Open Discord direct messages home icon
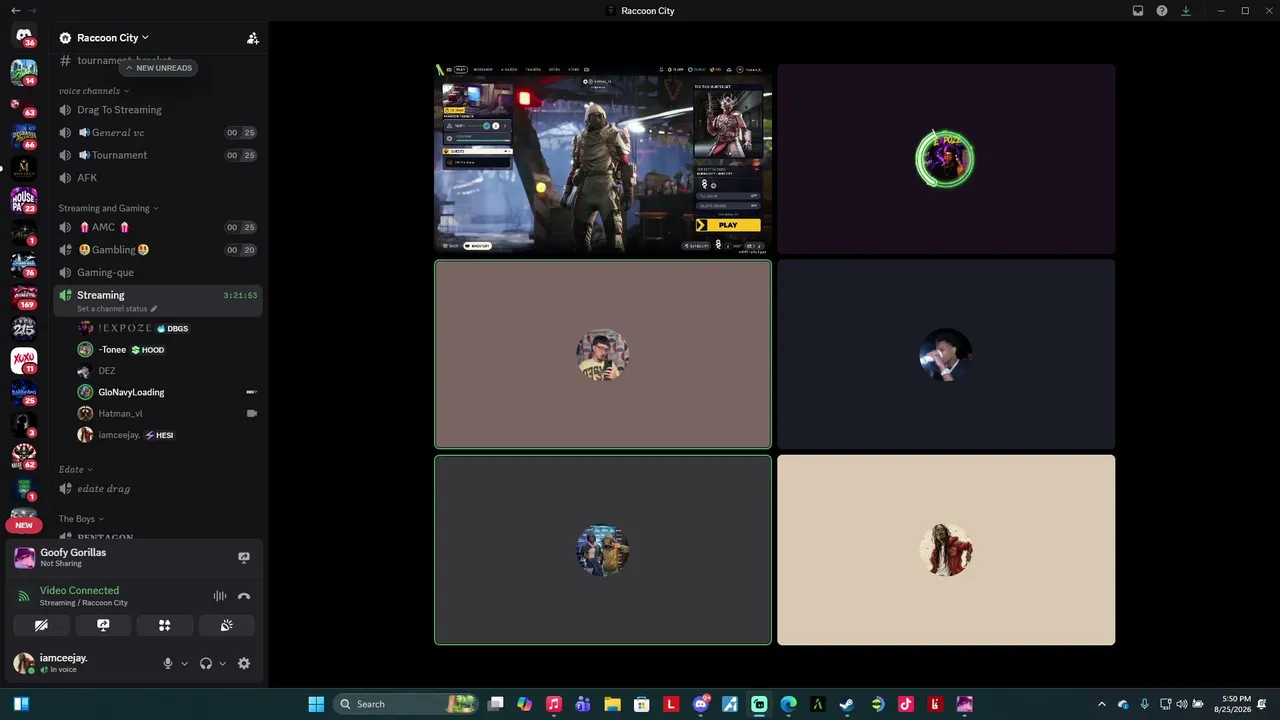This screenshot has width=1280, height=720. 24,37
